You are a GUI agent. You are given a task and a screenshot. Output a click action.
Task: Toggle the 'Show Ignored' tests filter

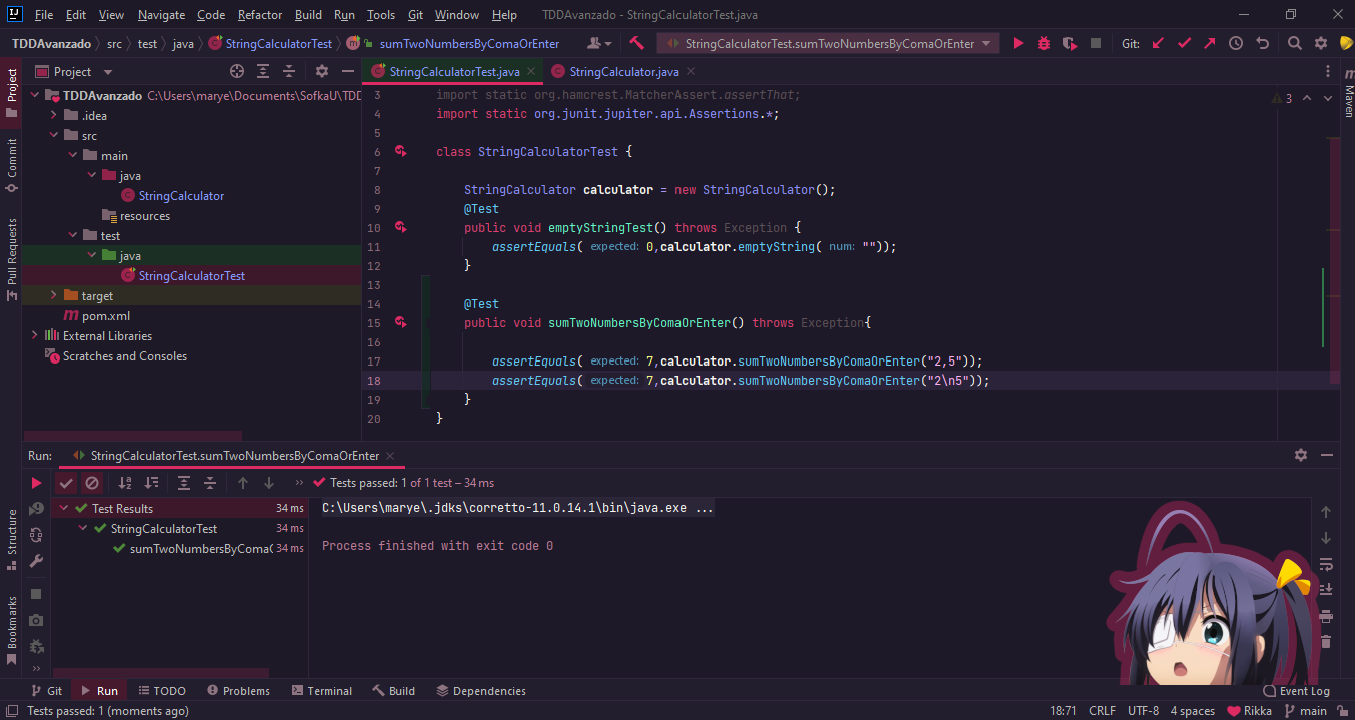click(92, 482)
